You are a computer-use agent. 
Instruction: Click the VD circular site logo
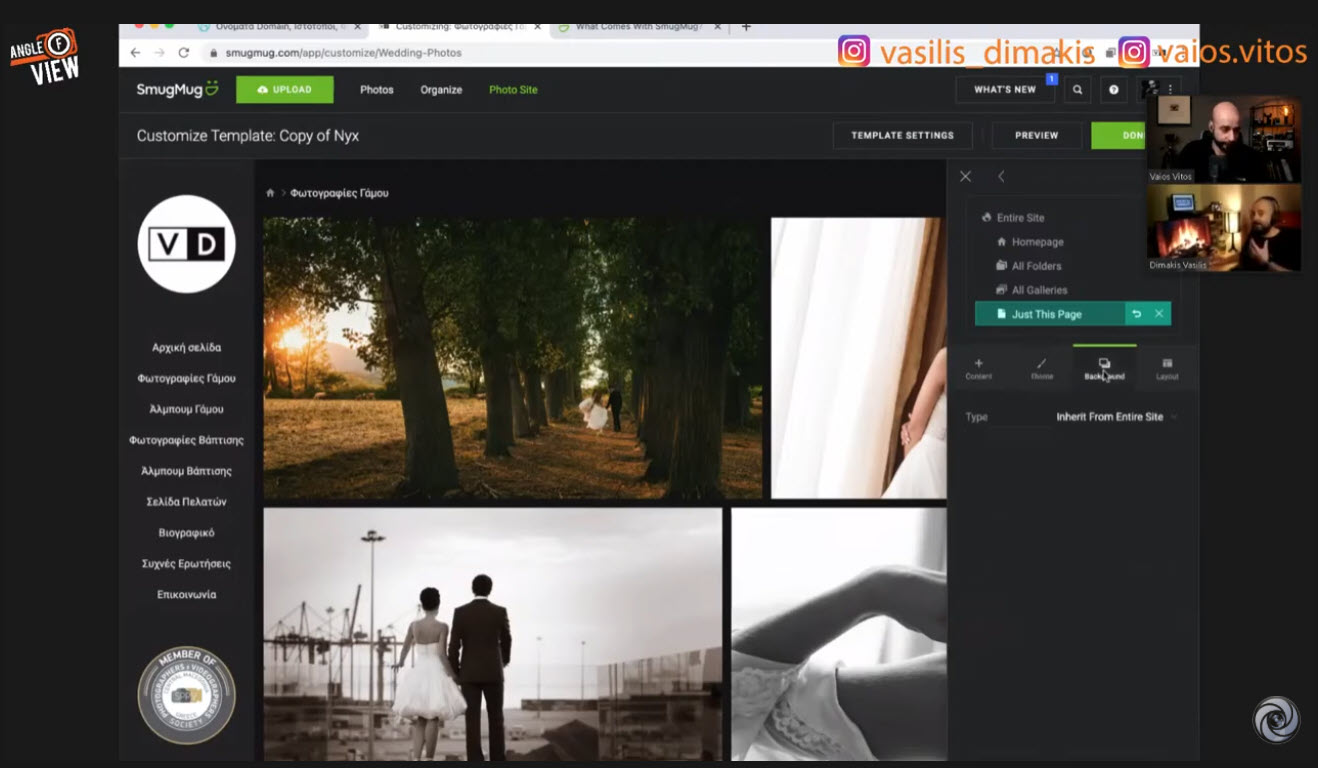point(186,244)
